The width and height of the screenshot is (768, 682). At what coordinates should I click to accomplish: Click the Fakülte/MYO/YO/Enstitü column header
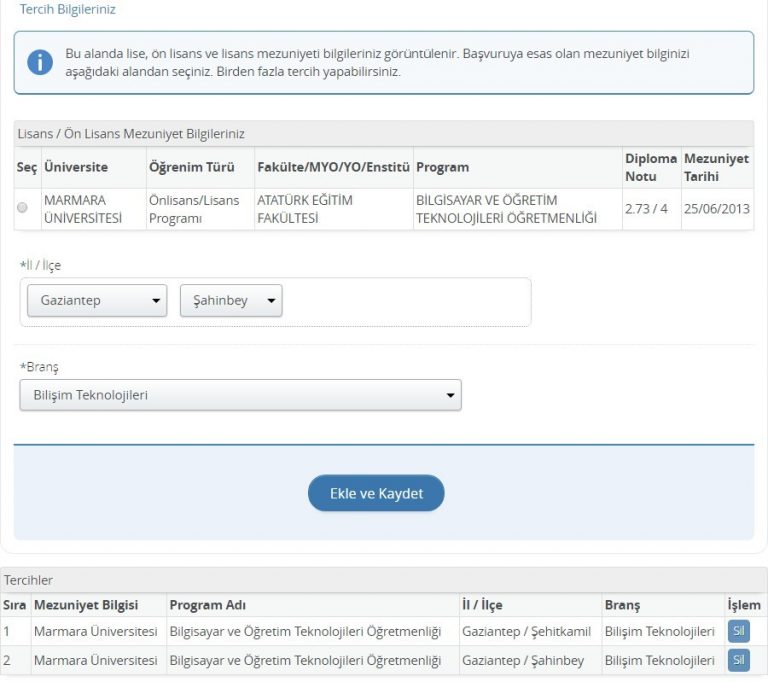(x=334, y=167)
